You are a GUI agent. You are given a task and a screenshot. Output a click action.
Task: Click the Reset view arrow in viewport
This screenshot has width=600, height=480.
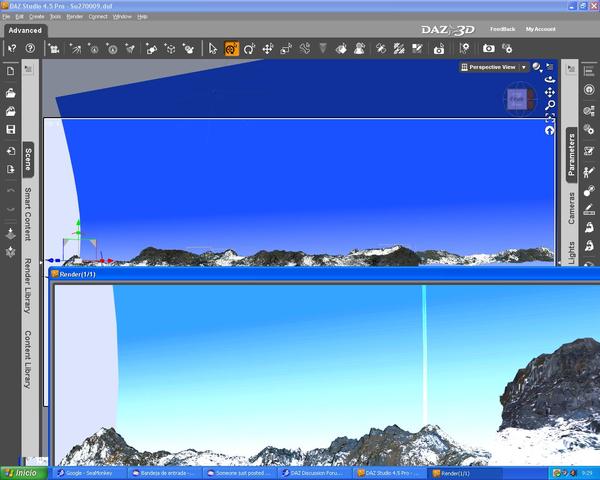click(550, 131)
